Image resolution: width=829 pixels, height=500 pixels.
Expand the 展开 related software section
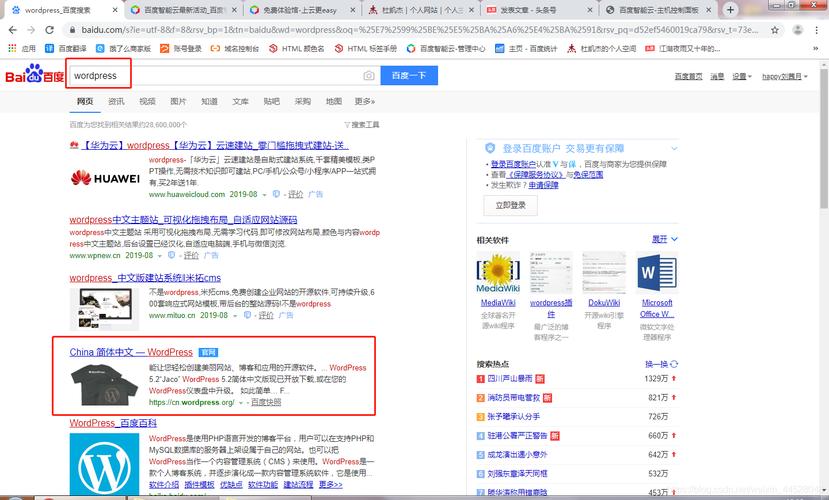coord(665,239)
